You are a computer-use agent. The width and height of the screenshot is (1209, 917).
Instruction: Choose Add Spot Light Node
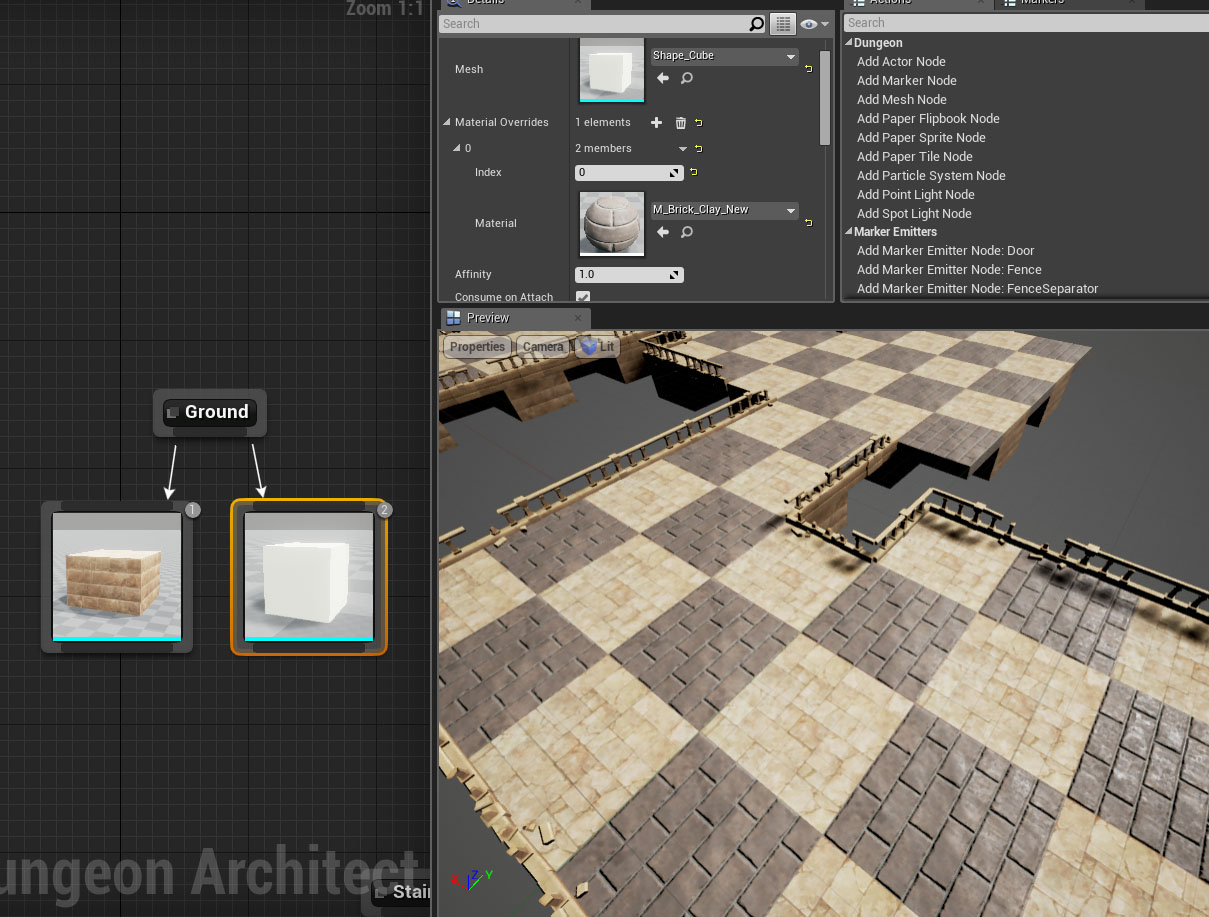coord(914,214)
